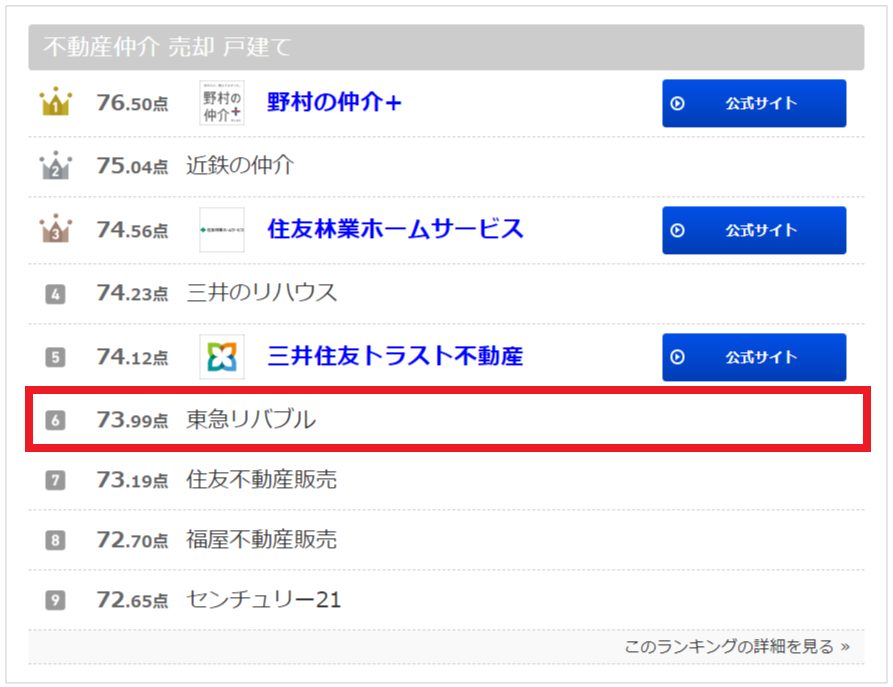
Task: Click the 74.56点 score
Action: tap(132, 230)
